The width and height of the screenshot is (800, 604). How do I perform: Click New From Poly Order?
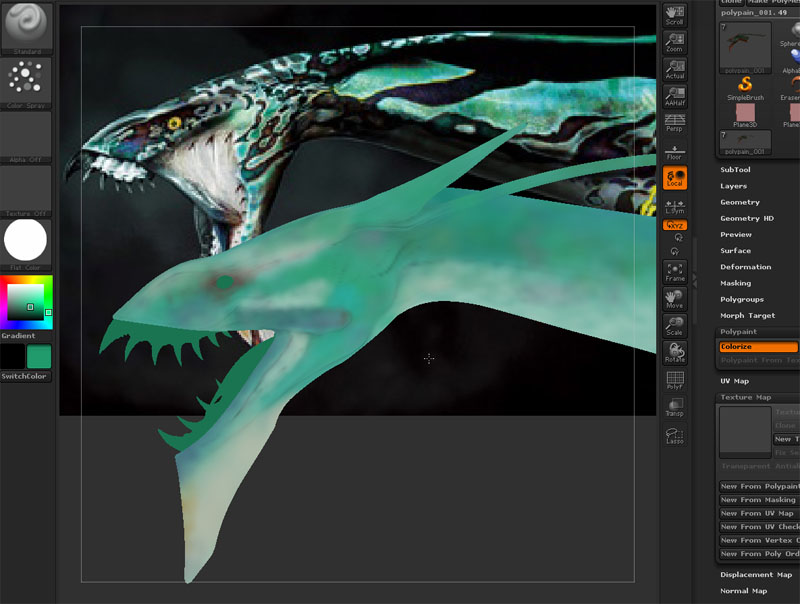click(759, 554)
